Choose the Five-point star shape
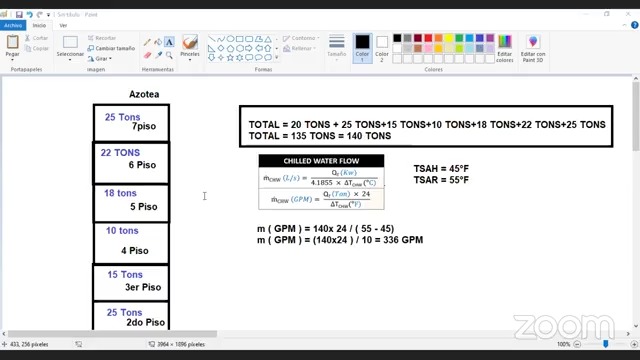The width and height of the screenshot is (640, 360). click(x=230, y=58)
